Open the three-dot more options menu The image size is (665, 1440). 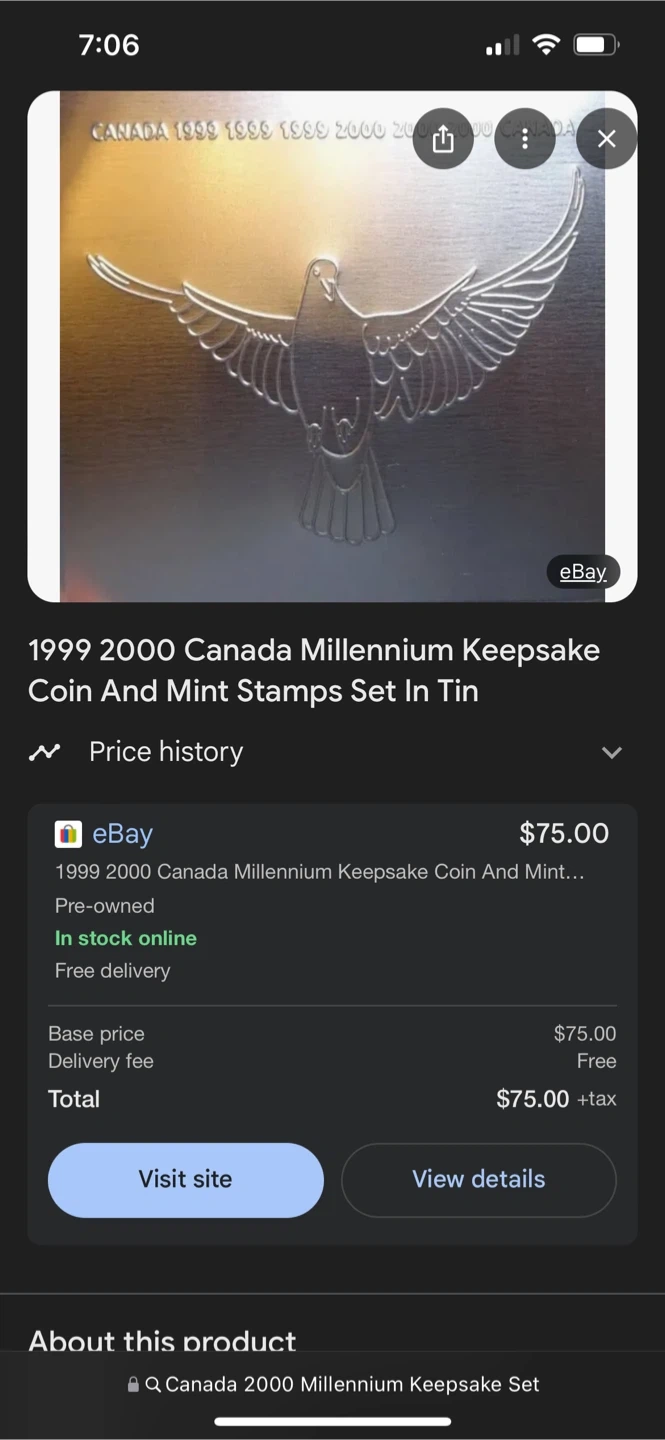pyautogui.click(x=525, y=139)
